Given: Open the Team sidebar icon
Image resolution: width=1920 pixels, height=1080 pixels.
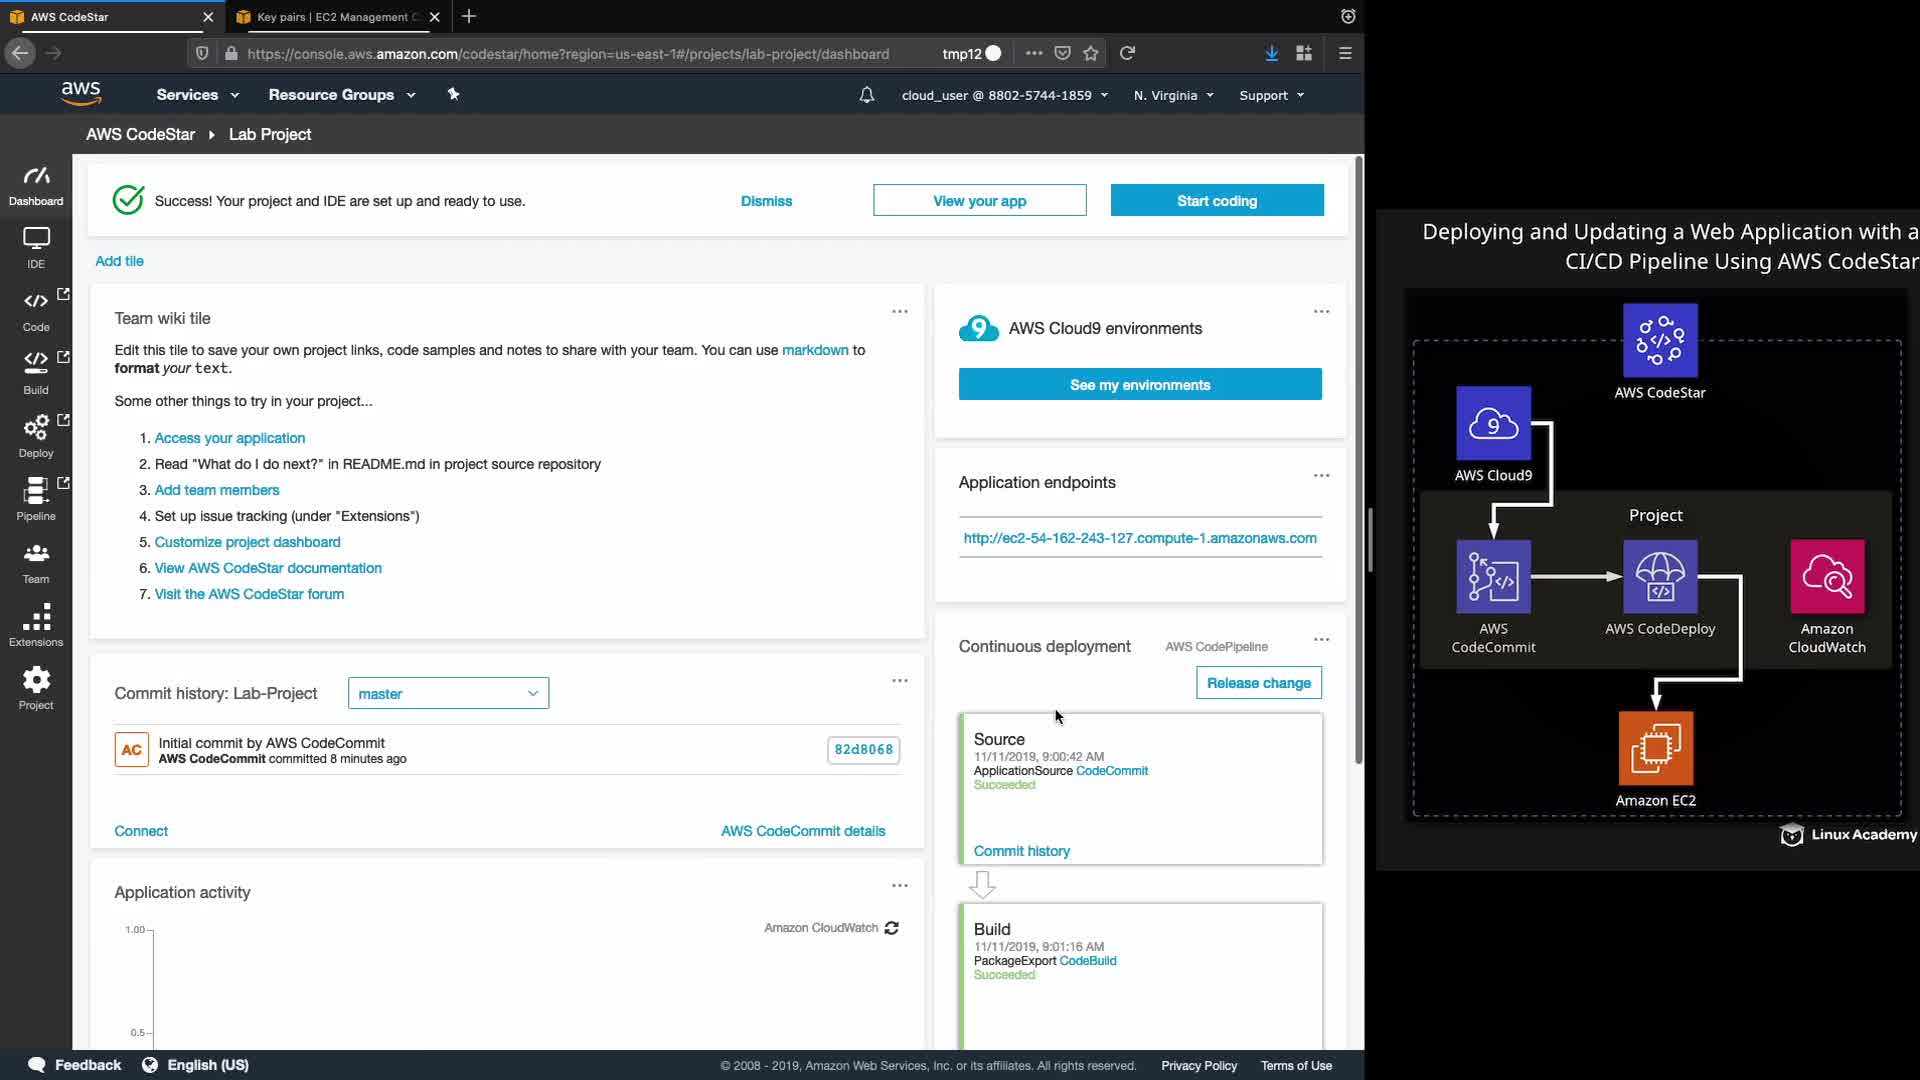Looking at the screenshot, I should pos(36,561).
